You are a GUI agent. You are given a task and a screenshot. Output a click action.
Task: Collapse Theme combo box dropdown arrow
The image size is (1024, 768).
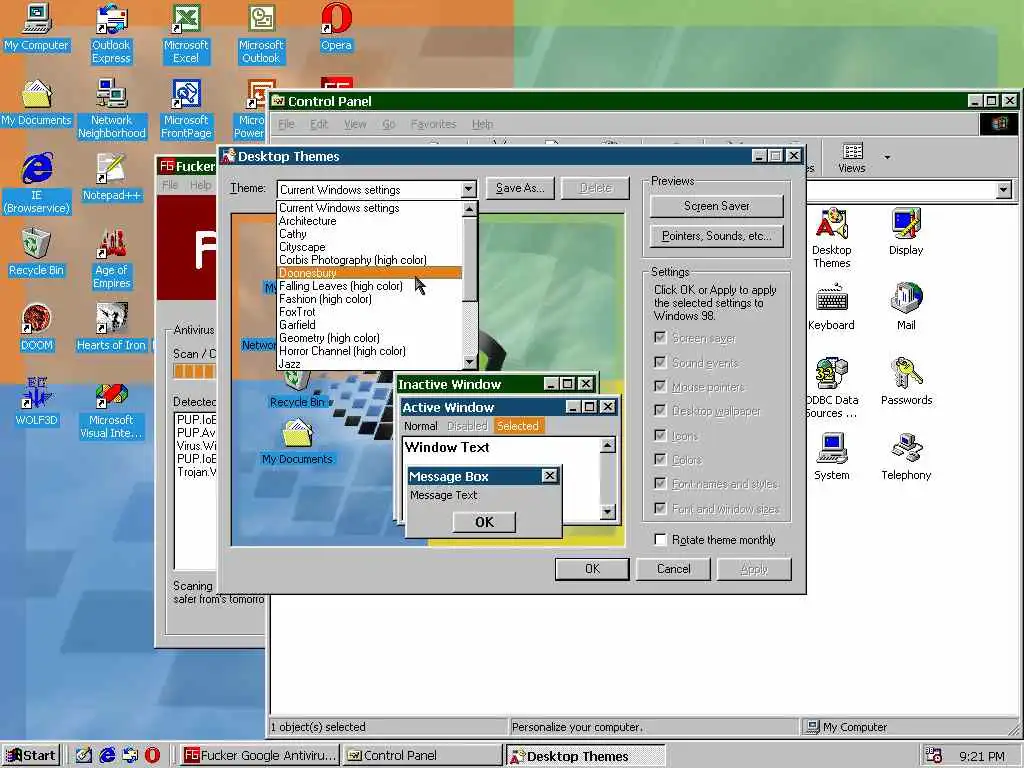468,189
